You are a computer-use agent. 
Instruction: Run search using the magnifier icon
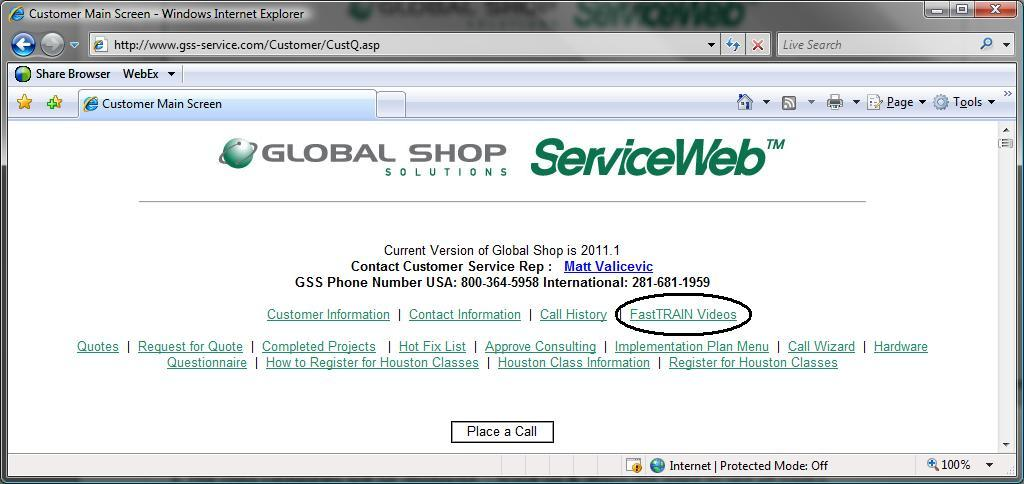(987, 44)
